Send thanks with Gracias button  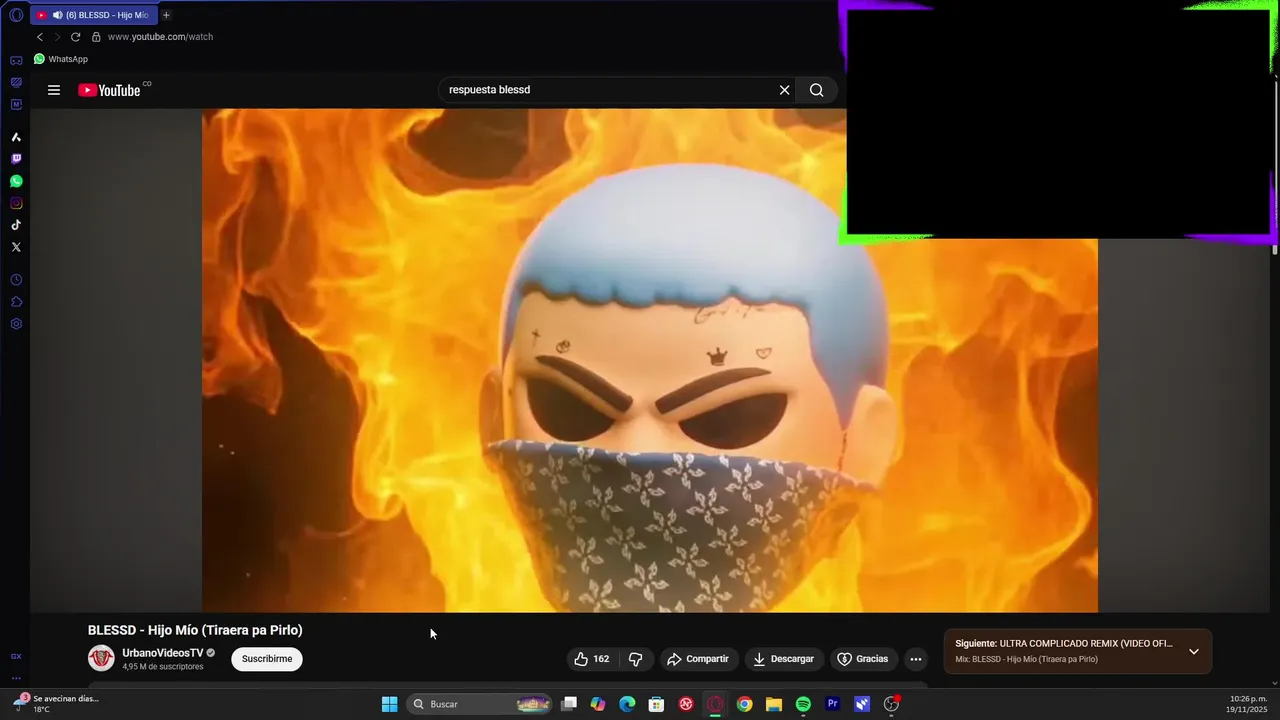[863, 659]
